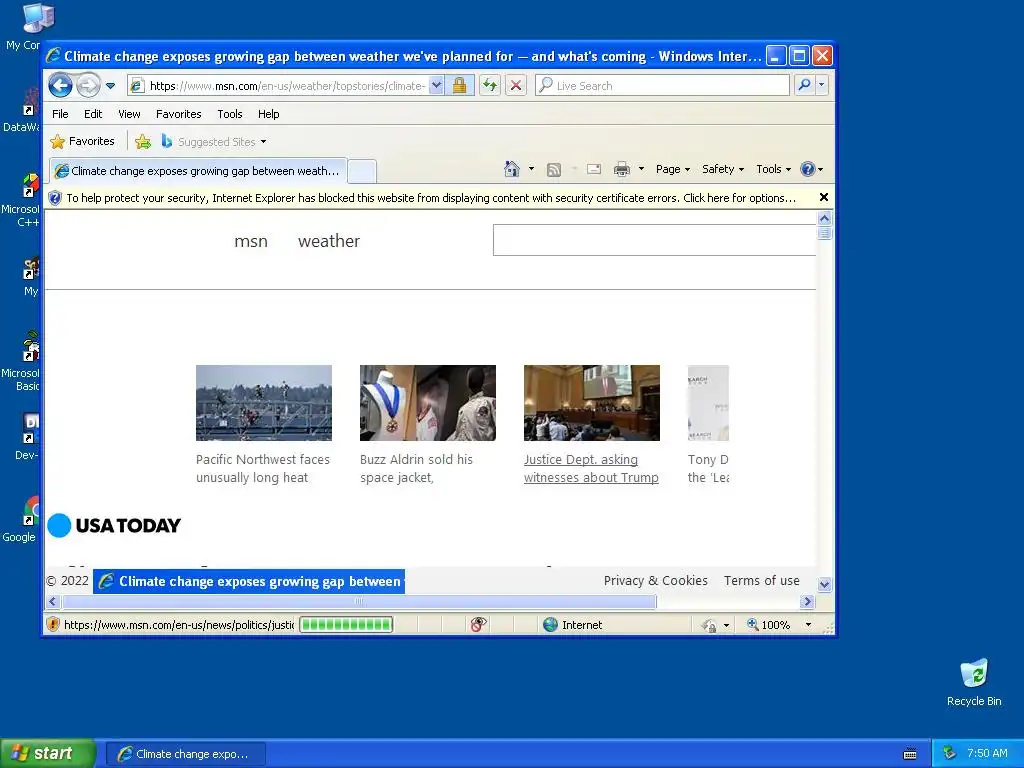The height and width of the screenshot is (768, 1024).
Task: Expand the zoom level dropdown arrow
Action: point(808,625)
